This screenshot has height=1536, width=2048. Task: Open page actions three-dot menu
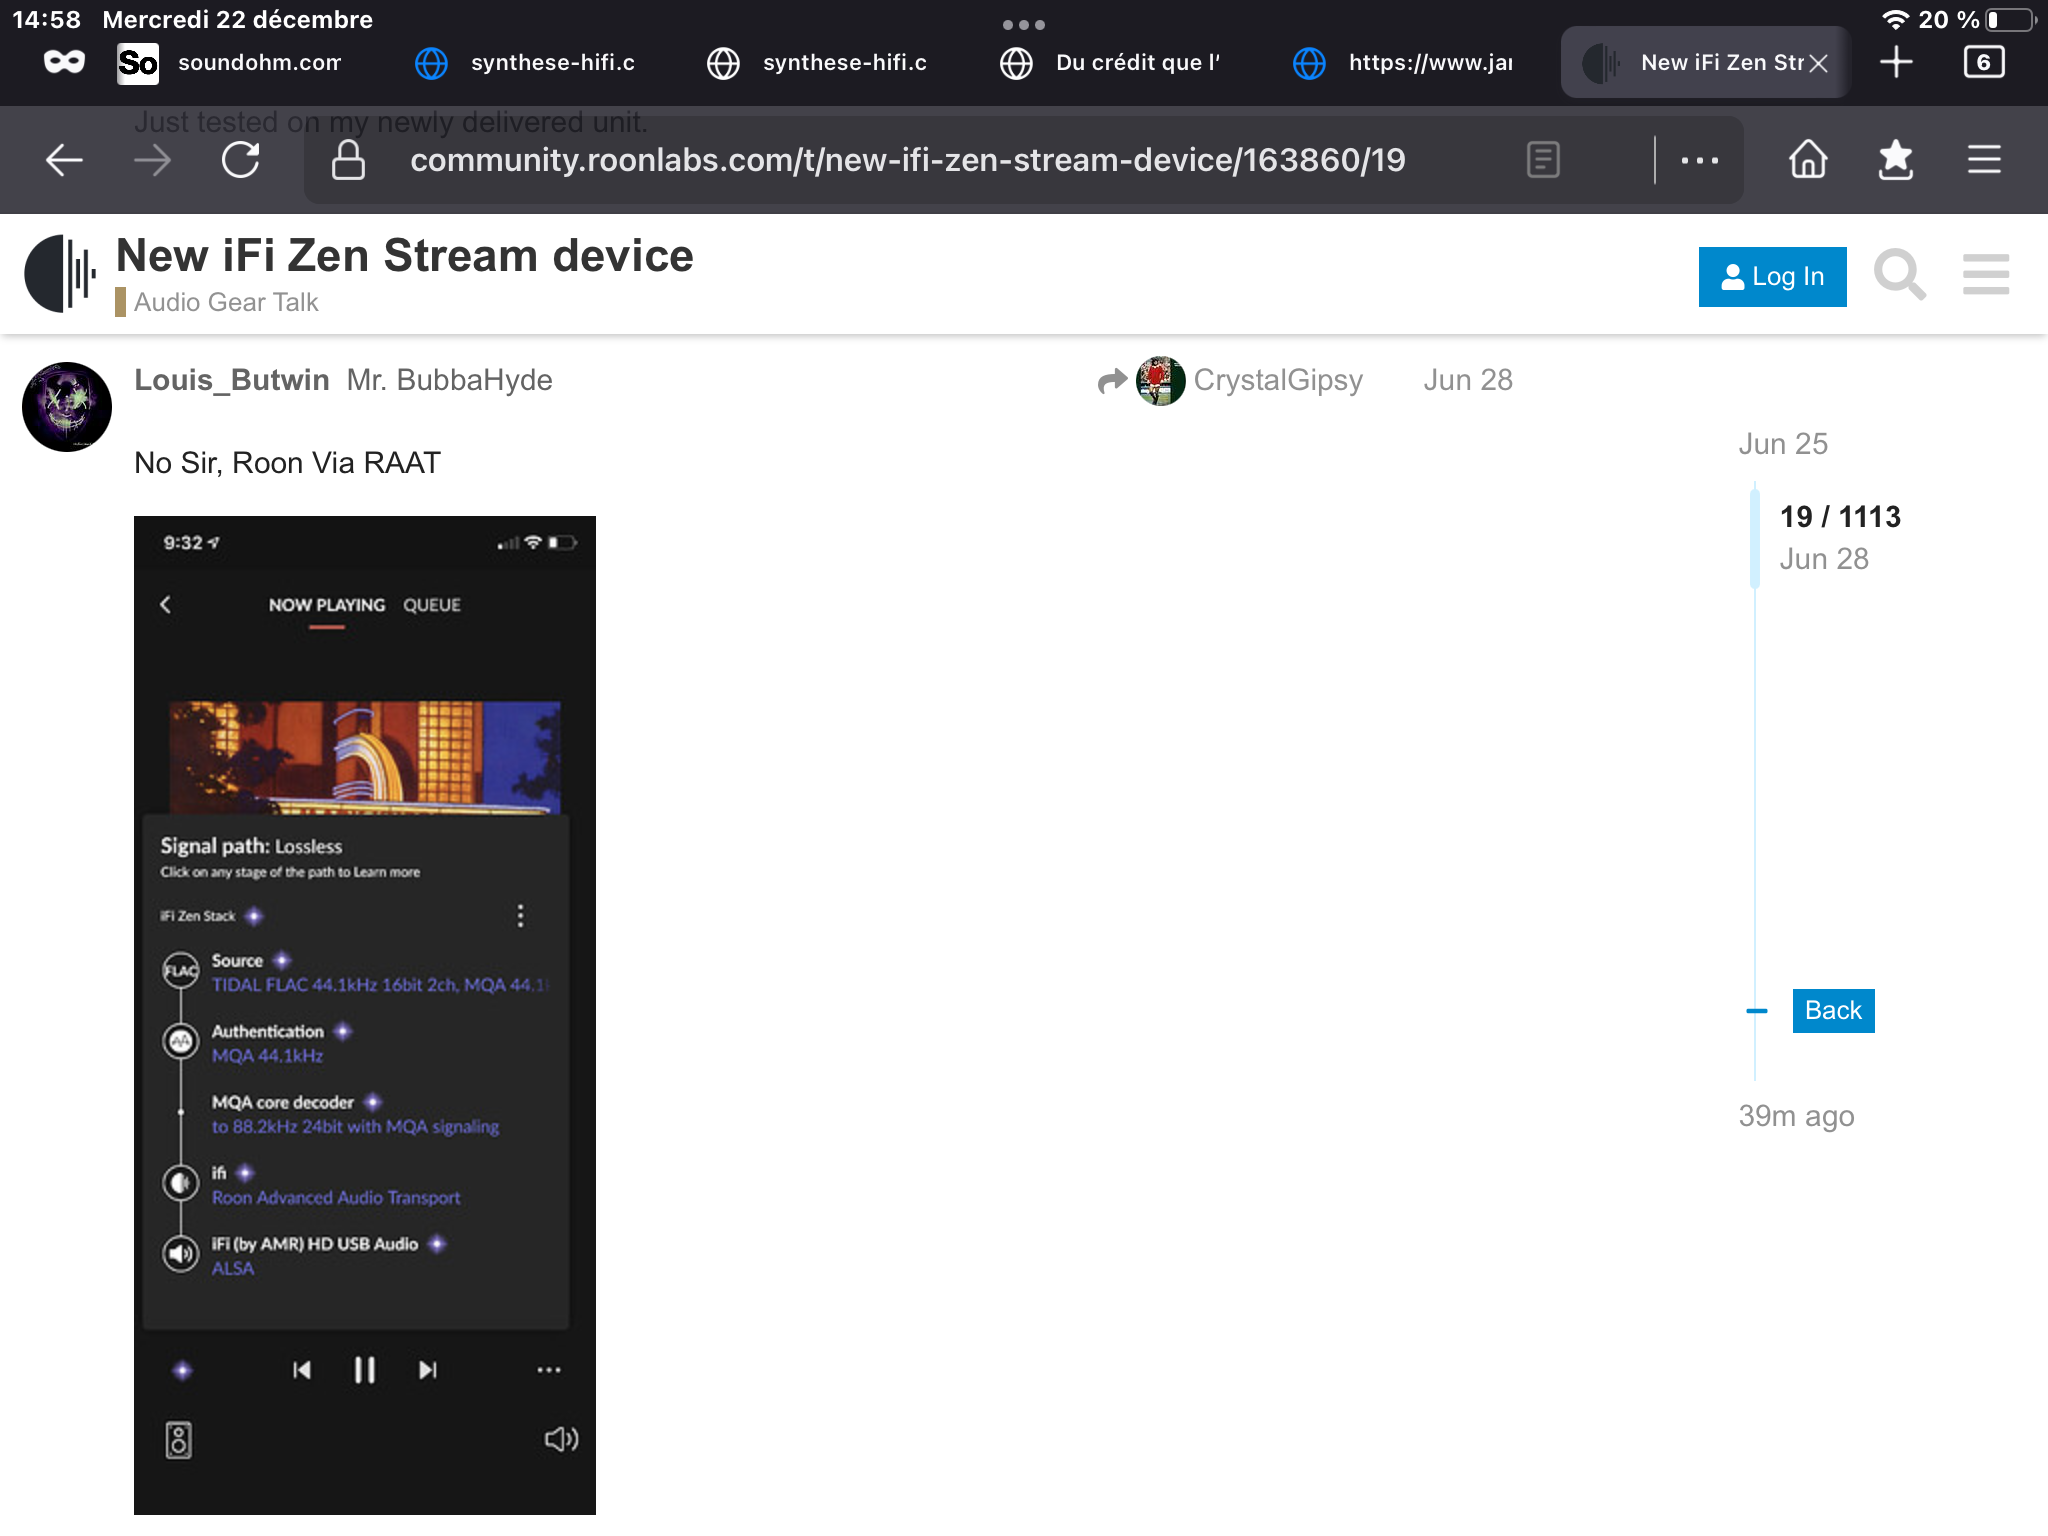click(x=1699, y=160)
